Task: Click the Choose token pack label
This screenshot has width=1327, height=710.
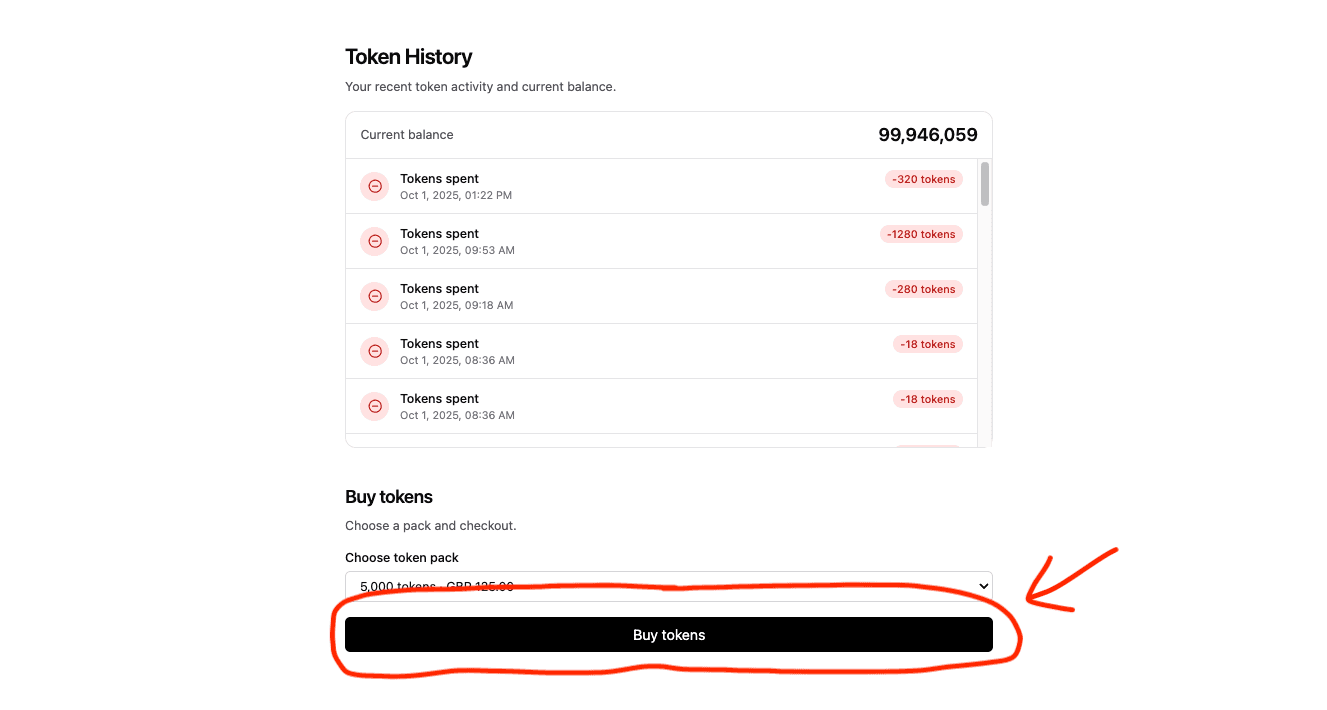Action: (x=401, y=557)
